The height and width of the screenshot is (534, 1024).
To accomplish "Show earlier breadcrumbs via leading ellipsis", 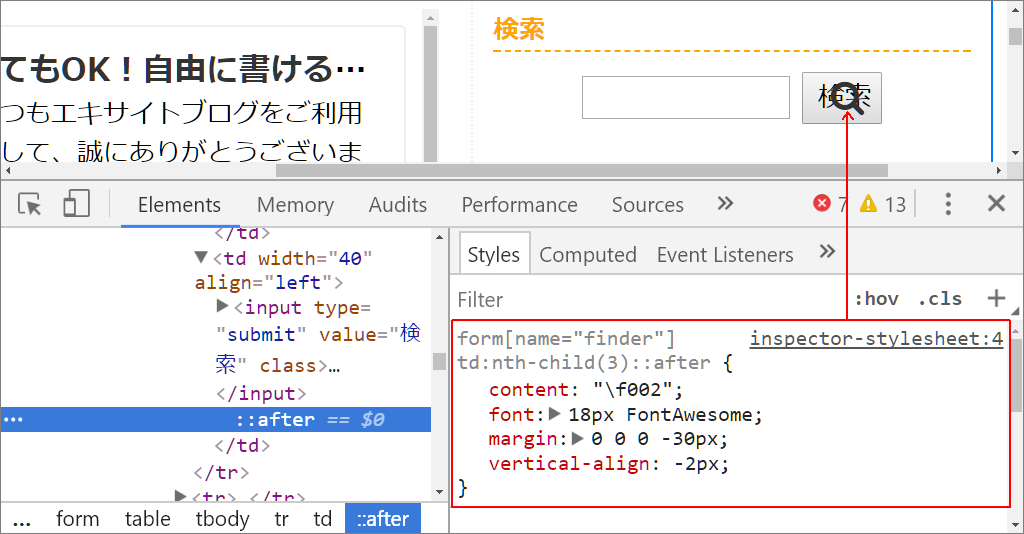I will pyautogui.click(x=22, y=520).
